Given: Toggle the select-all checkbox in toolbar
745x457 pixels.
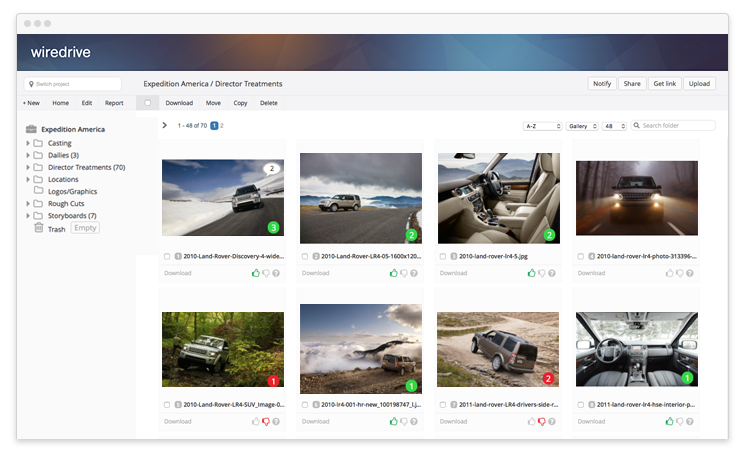Looking at the screenshot, I should (148, 102).
